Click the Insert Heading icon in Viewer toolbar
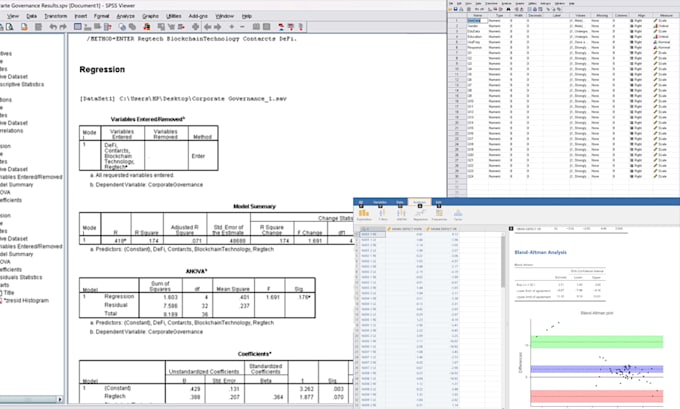Image resolution: width=680 pixels, height=409 pixels. click(281, 27)
